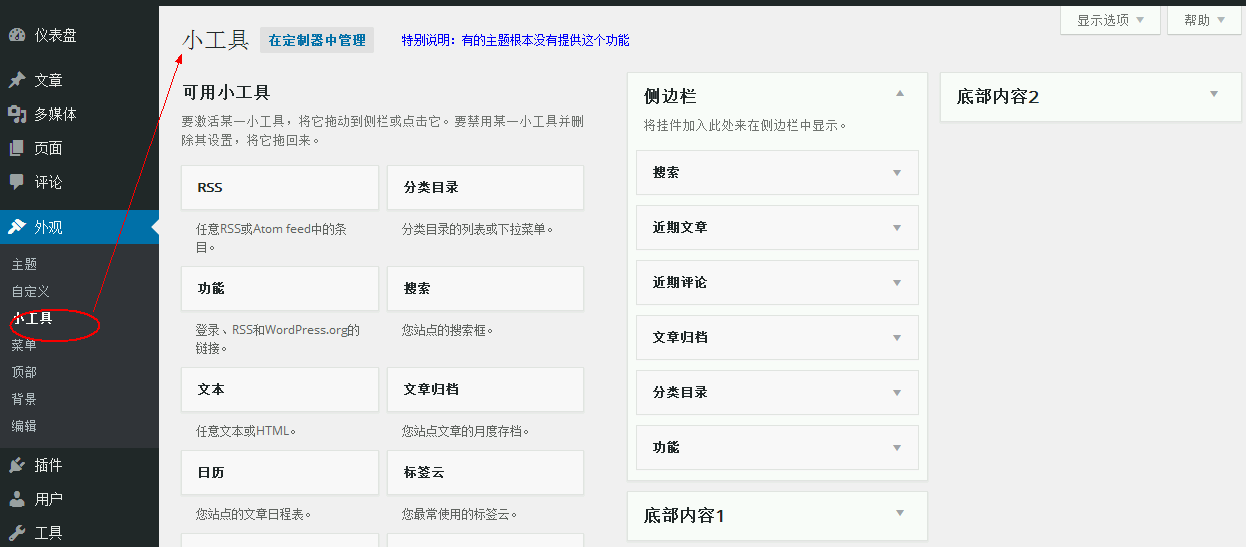1246x547 pixels.
Task: Go to 菜单 submenu item
Action: point(24,345)
